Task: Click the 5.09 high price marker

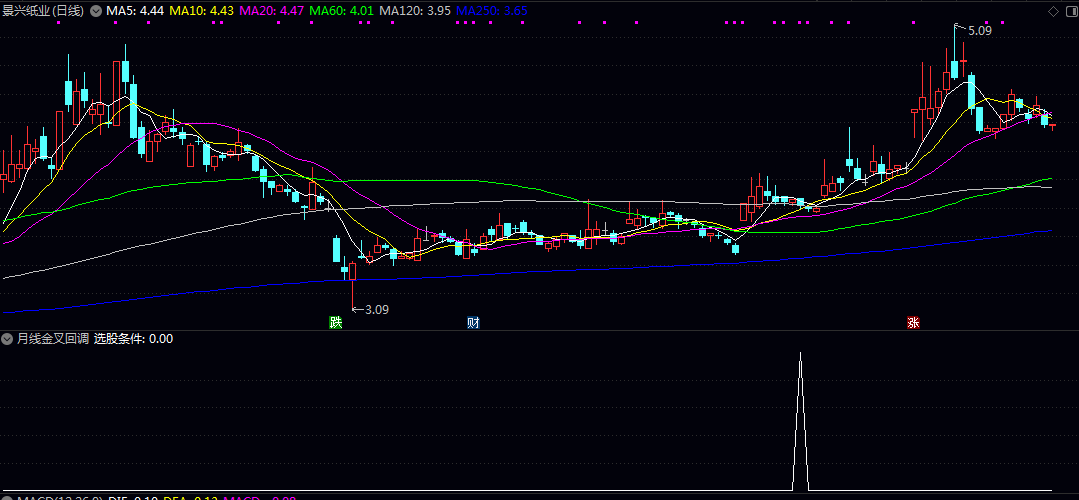Action: pyautogui.click(x=979, y=31)
